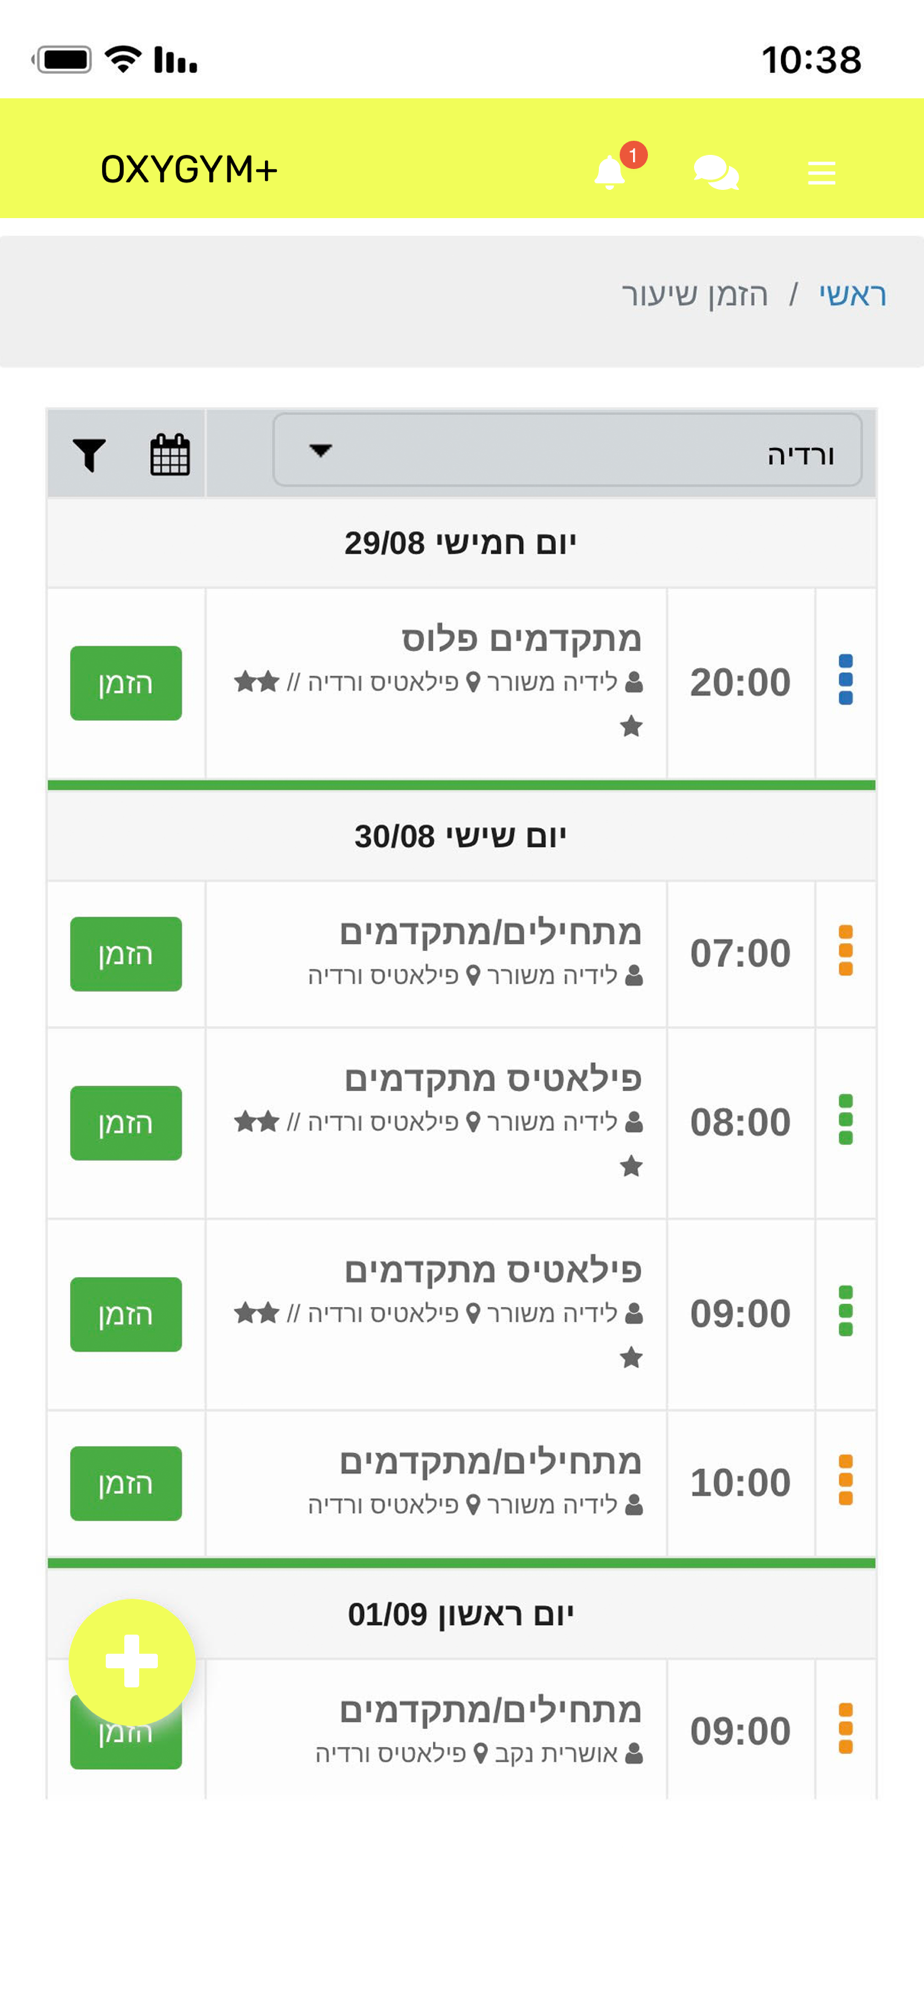Click blue dots menu for 20:00 class
The height and width of the screenshot is (2000, 924).
tap(846, 680)
